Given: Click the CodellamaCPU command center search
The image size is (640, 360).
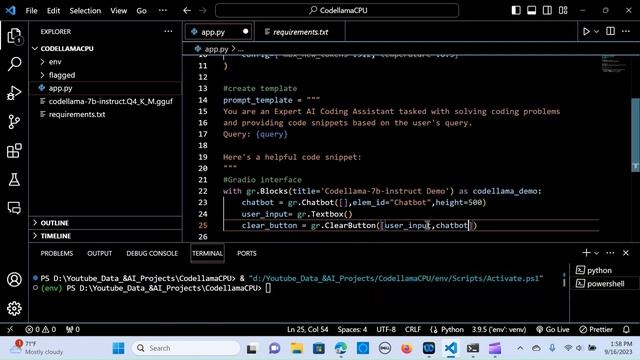Looking at the screenshot, I should [337, 10].
